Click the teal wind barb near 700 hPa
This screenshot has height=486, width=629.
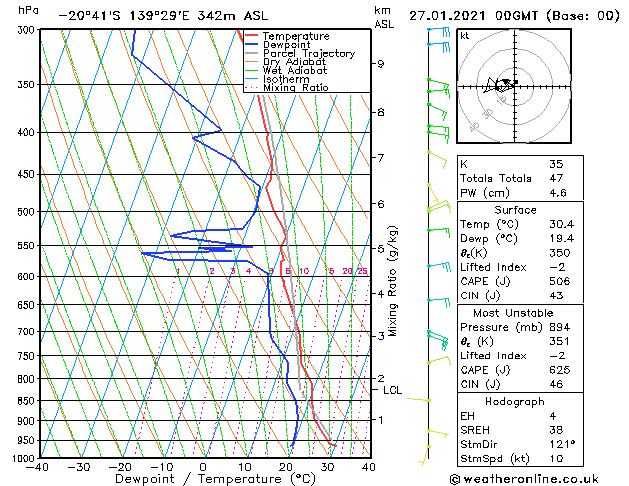(x=438, y=339)
